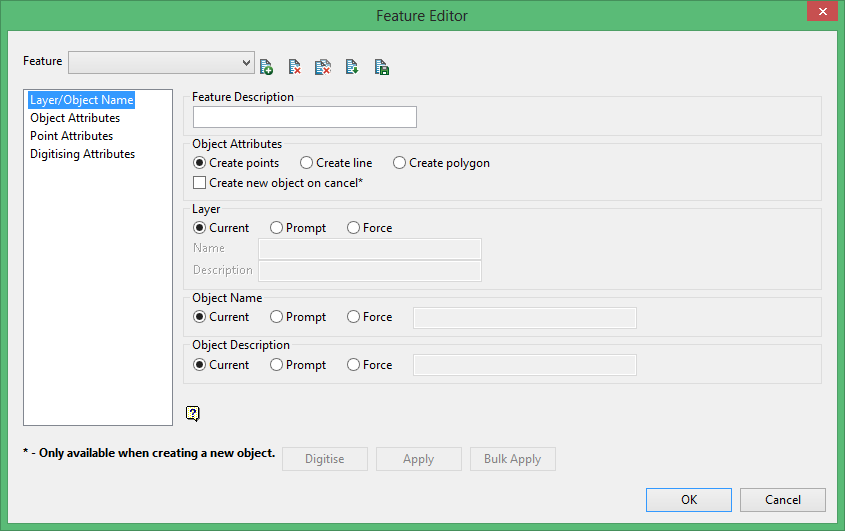
Task: Open Point Attributes section
Action: coord(71,136)
